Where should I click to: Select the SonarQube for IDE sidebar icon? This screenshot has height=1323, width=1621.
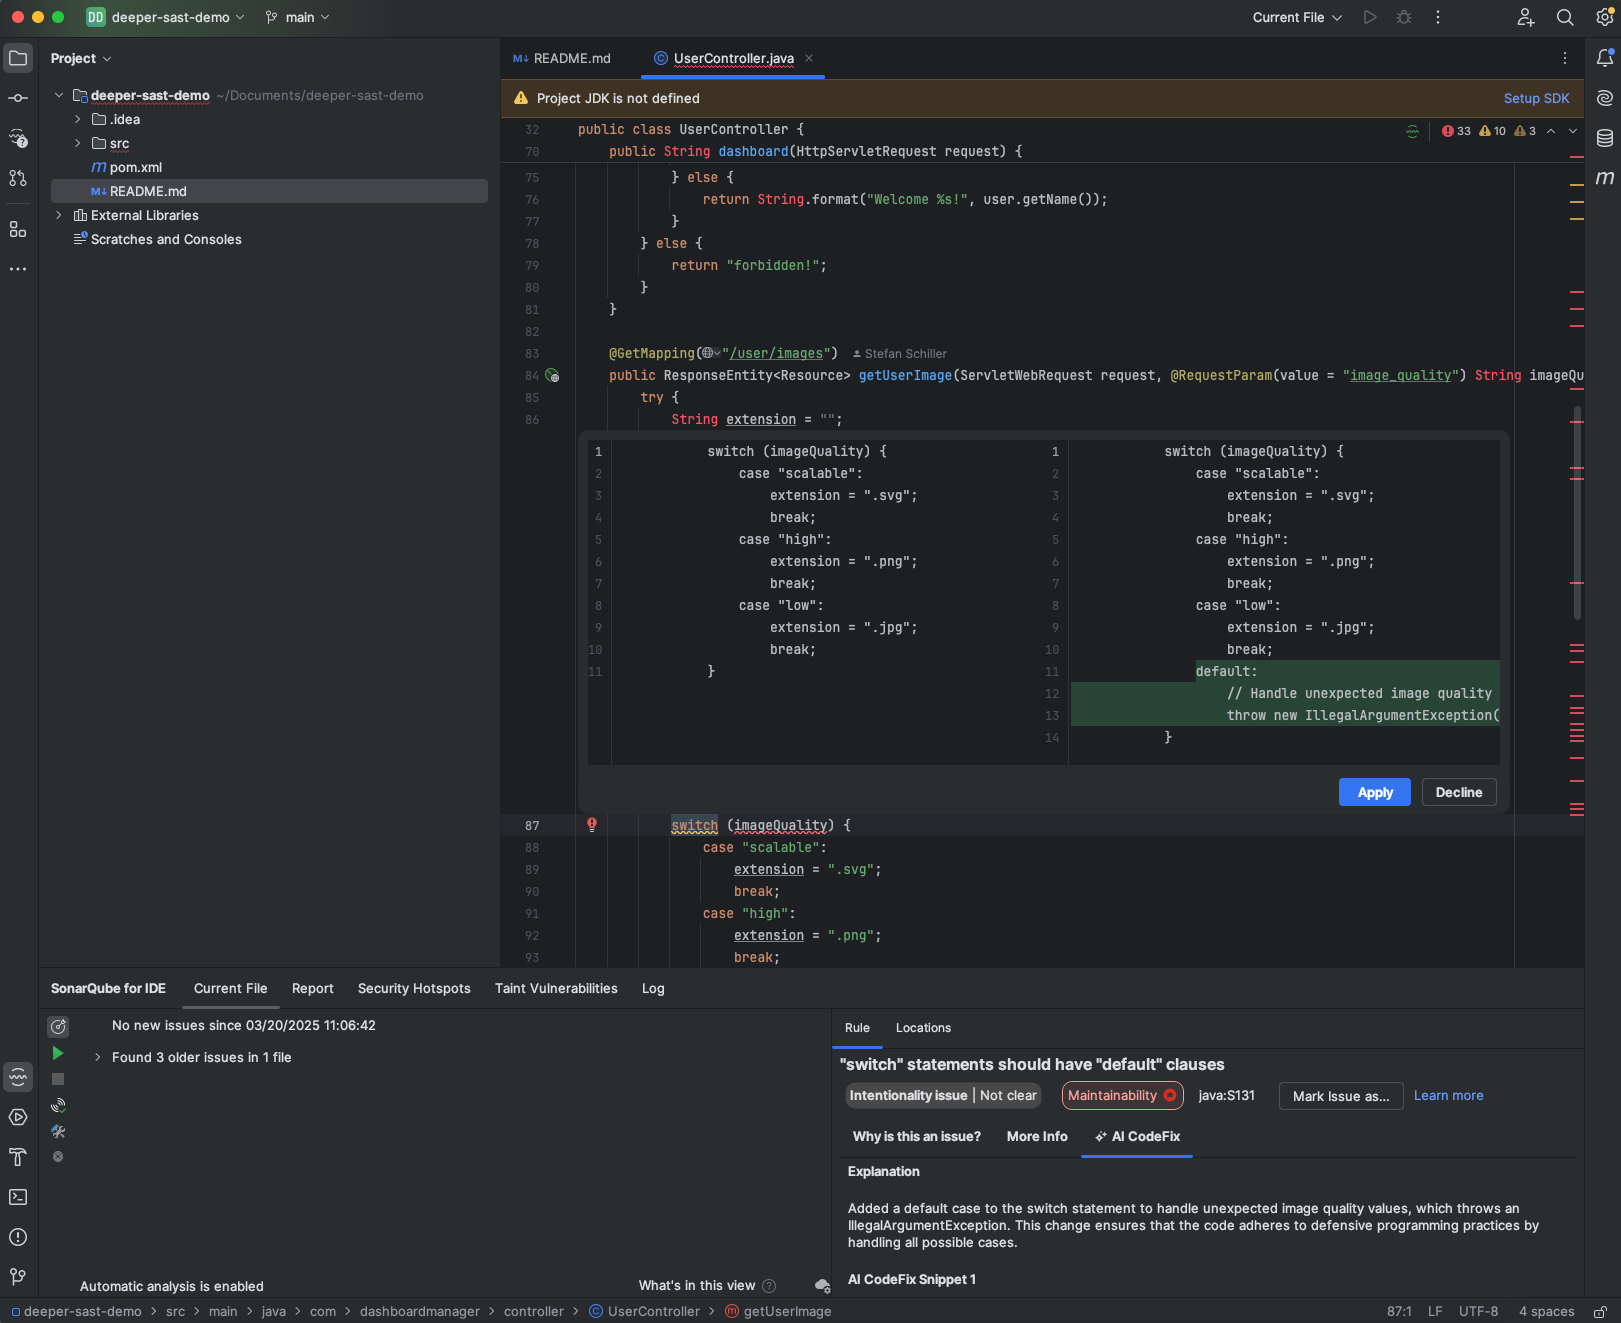(18, 1078)
